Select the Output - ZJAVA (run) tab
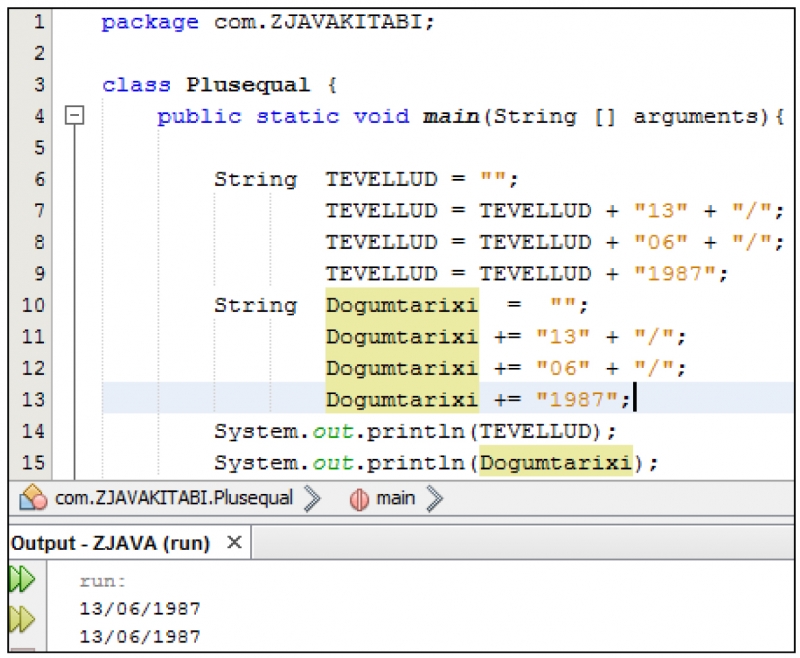The image size is (800, 658). [x=110, y=543]
